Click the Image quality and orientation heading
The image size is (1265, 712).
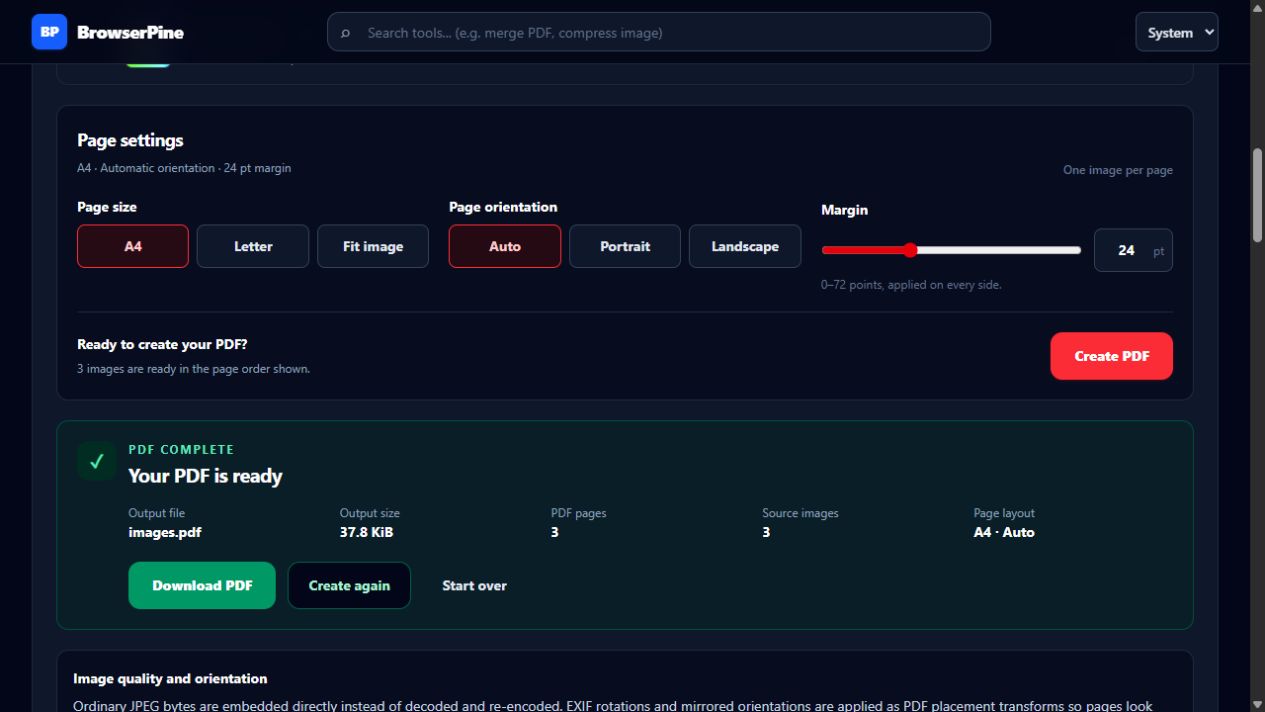pos(170,679)
